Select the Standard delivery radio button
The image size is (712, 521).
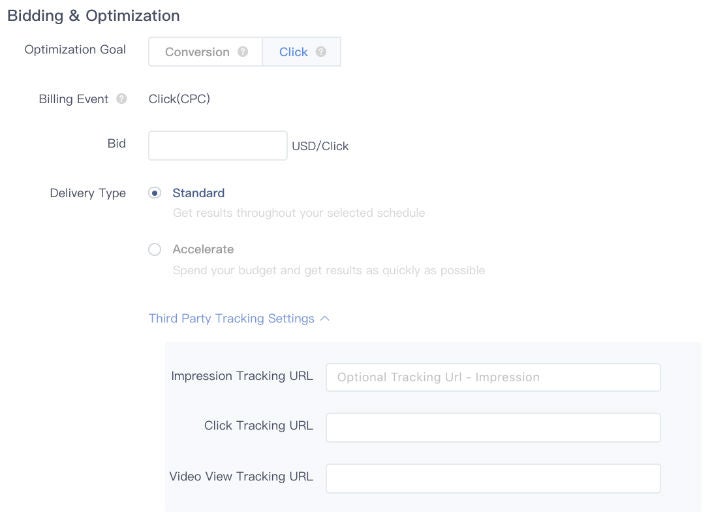pos(155,193)
